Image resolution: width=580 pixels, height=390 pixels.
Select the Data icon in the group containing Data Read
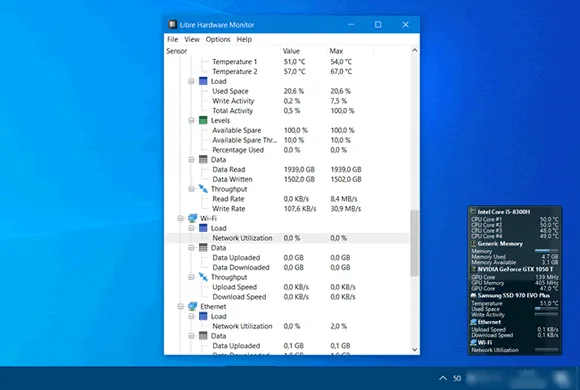[203, 159]
